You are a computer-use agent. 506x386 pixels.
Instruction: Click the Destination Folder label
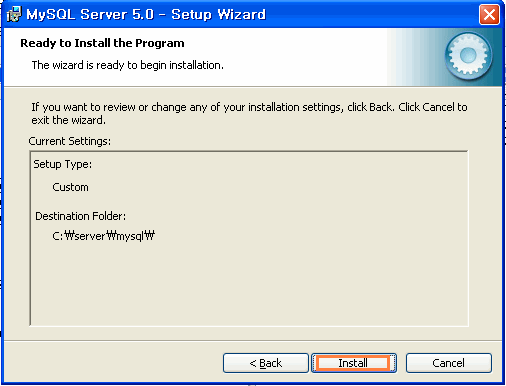[x=81, y=216]
